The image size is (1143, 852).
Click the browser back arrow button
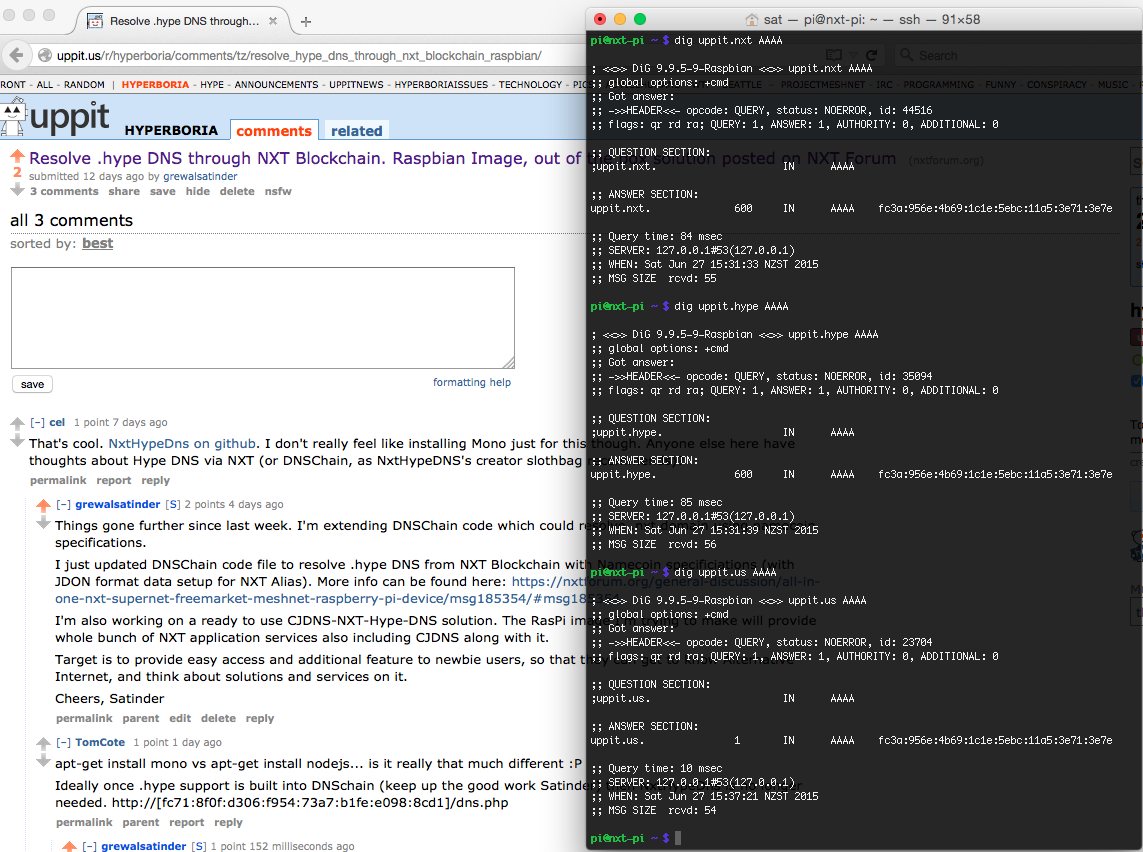tap(16, 55)
